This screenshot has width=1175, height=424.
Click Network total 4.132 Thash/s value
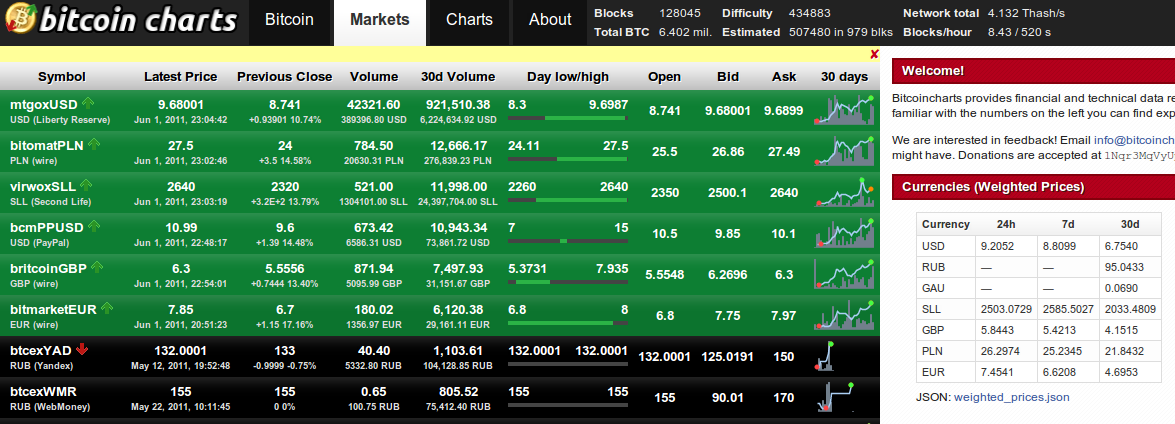click(x=1026, y=13)
